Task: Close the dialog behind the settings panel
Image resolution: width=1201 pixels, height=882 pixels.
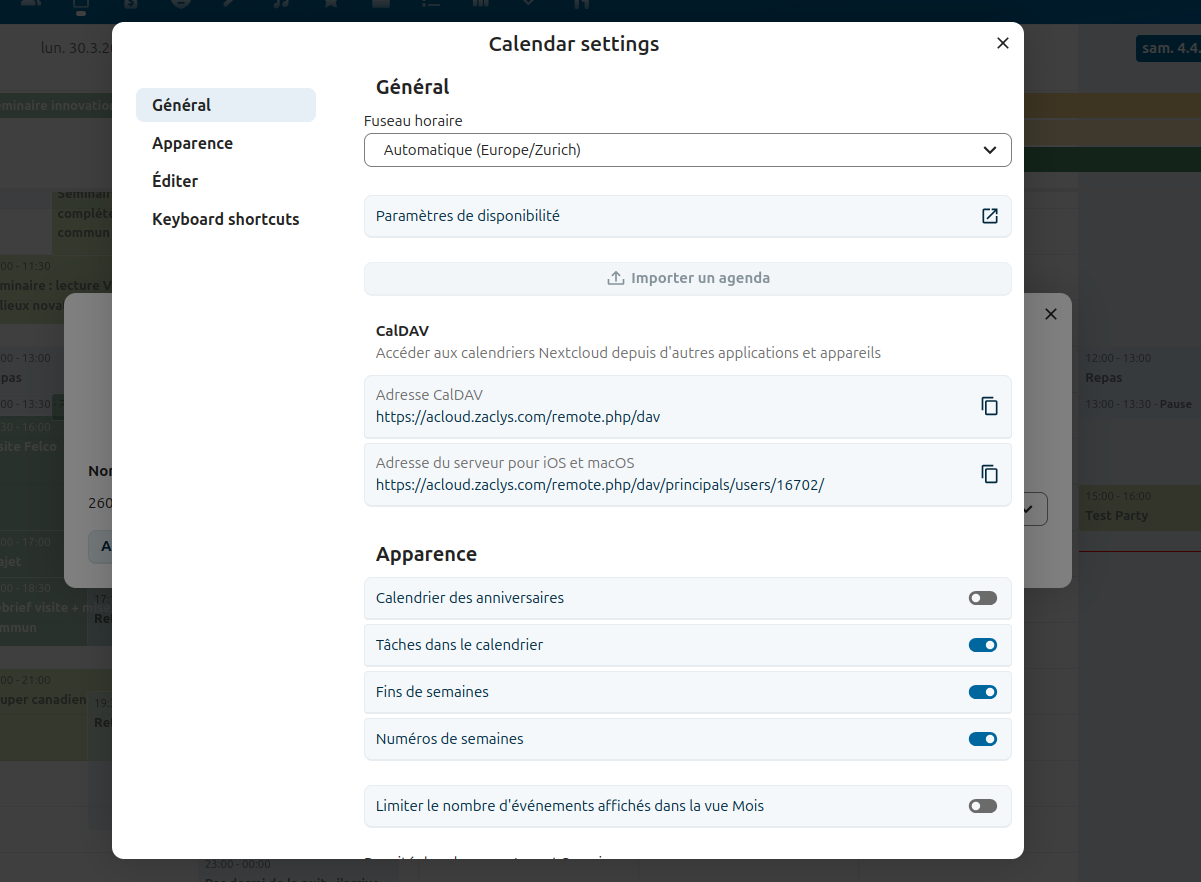Action: click(x=1050, y=314)
